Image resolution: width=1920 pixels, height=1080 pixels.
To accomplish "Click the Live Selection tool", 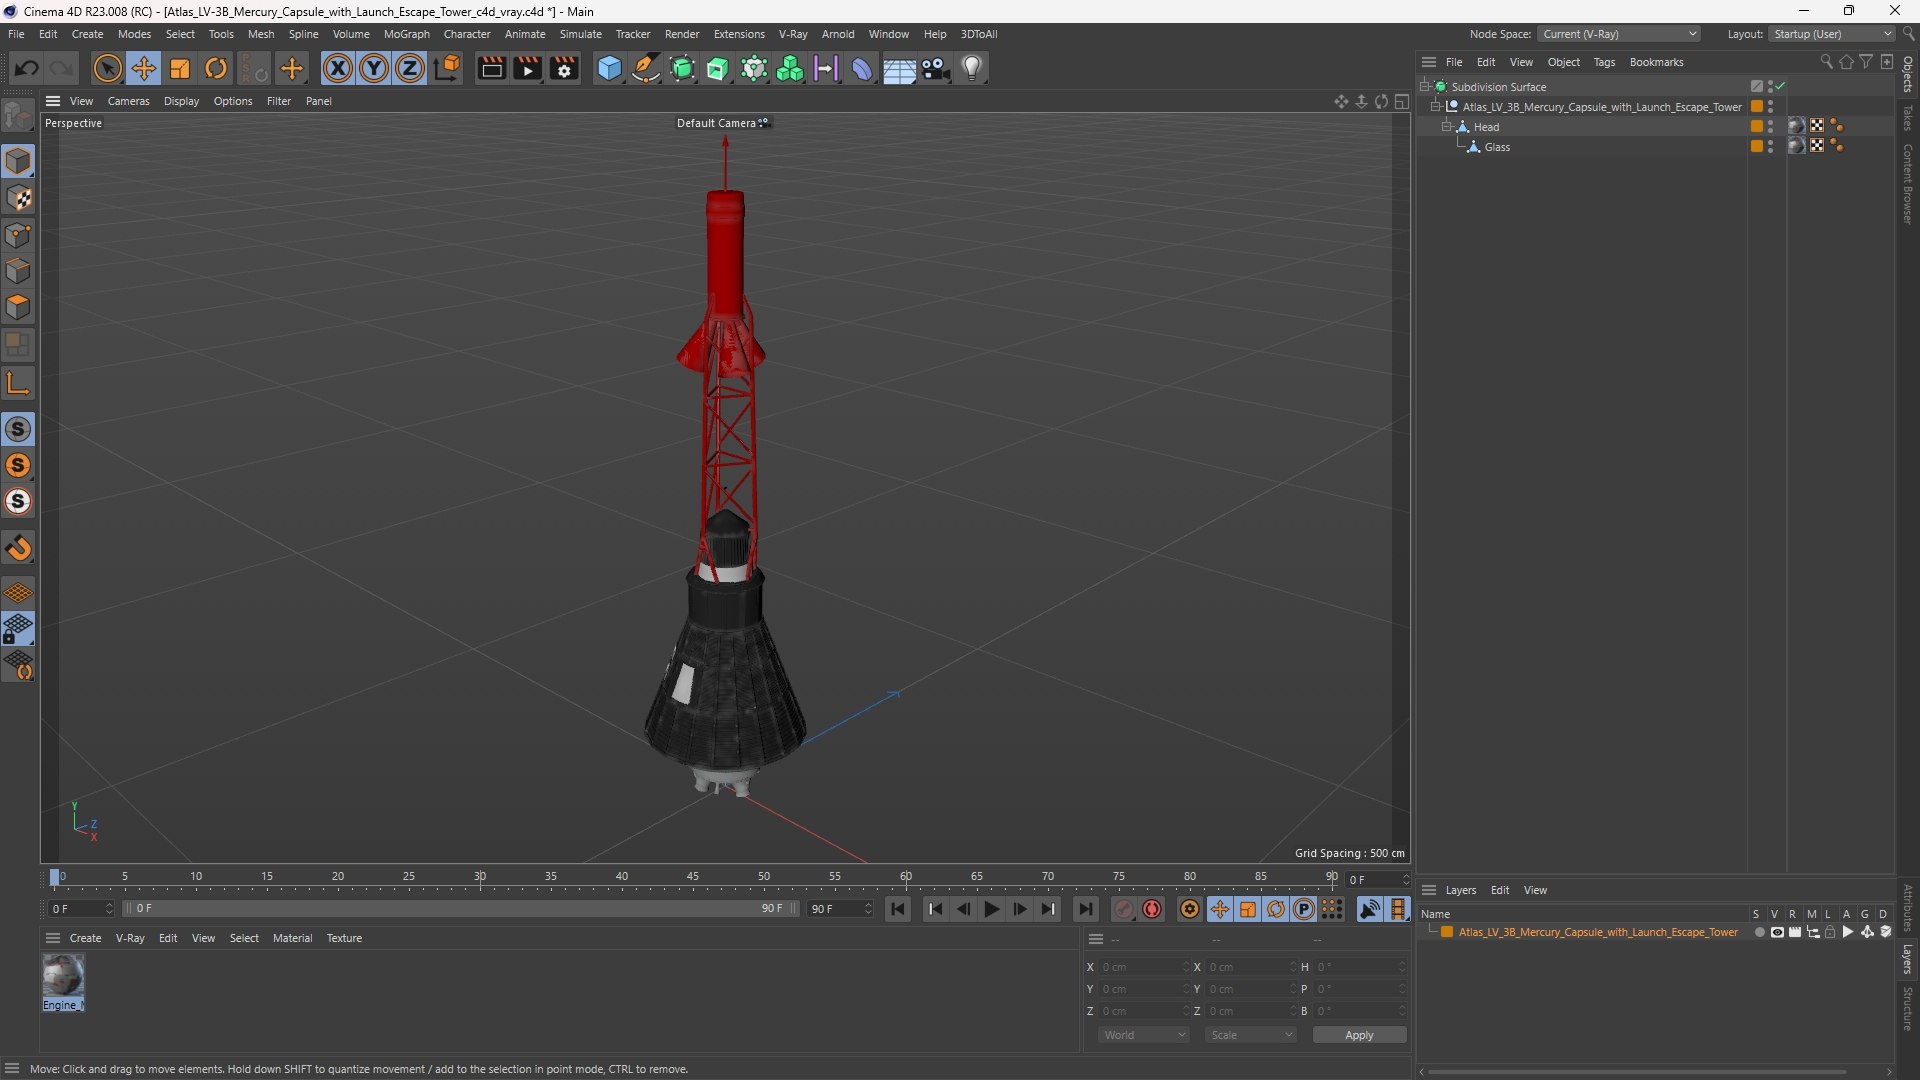I will pyautogui.click(x=107, y=68).
